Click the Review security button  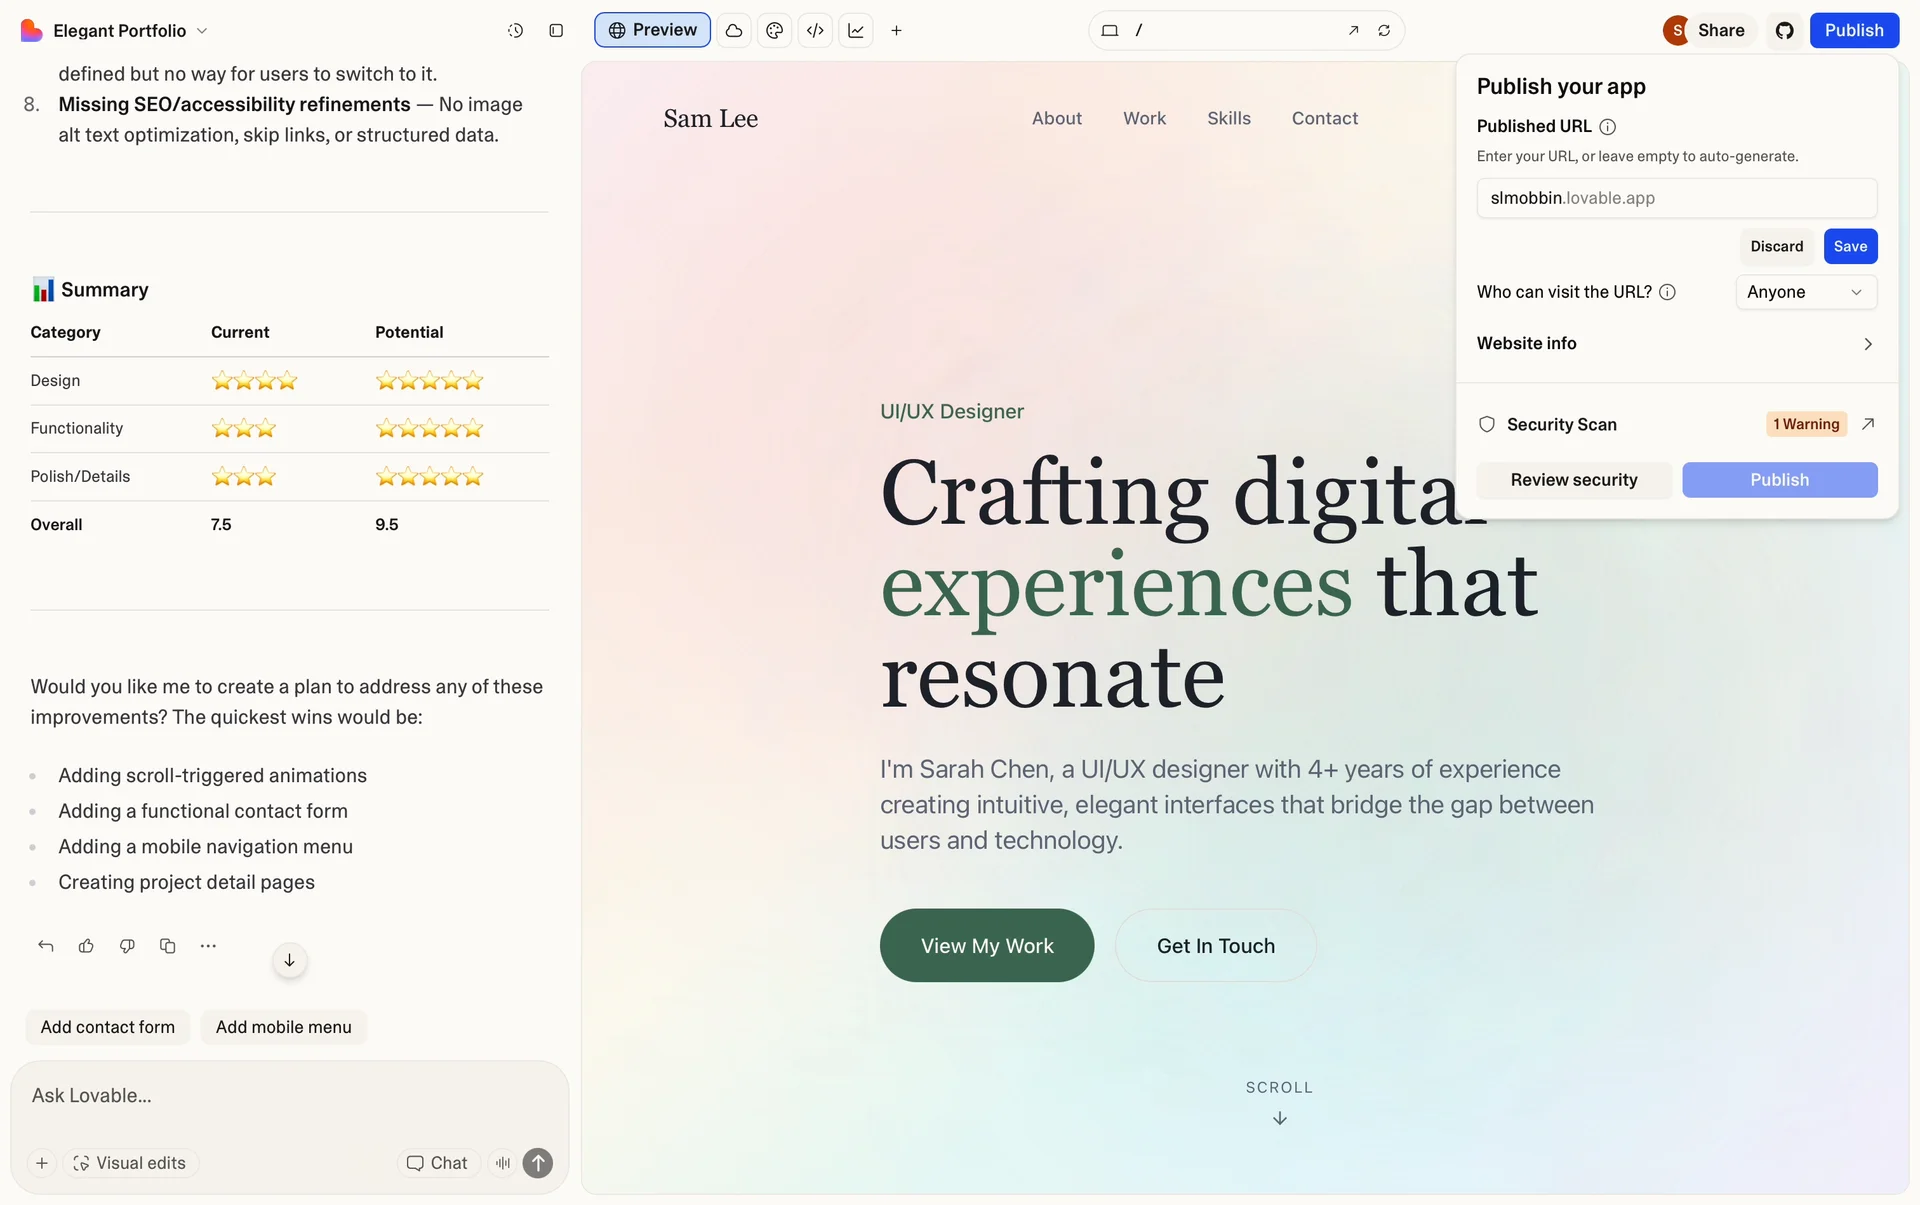click(x=1573, y=480)
